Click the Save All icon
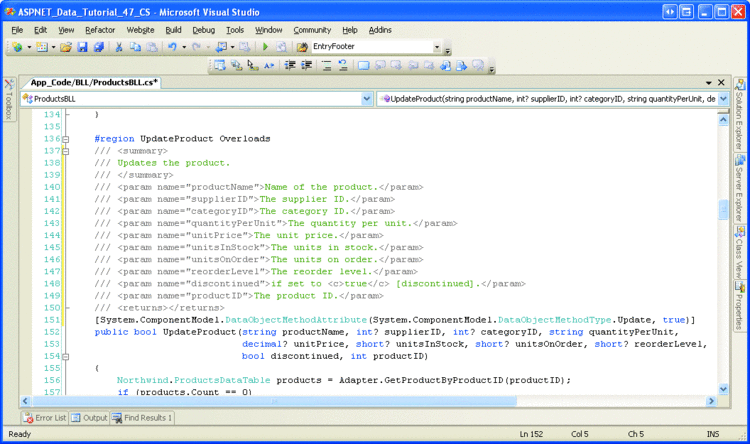This screenshot has width=750, height=444. tap(99, 47)
